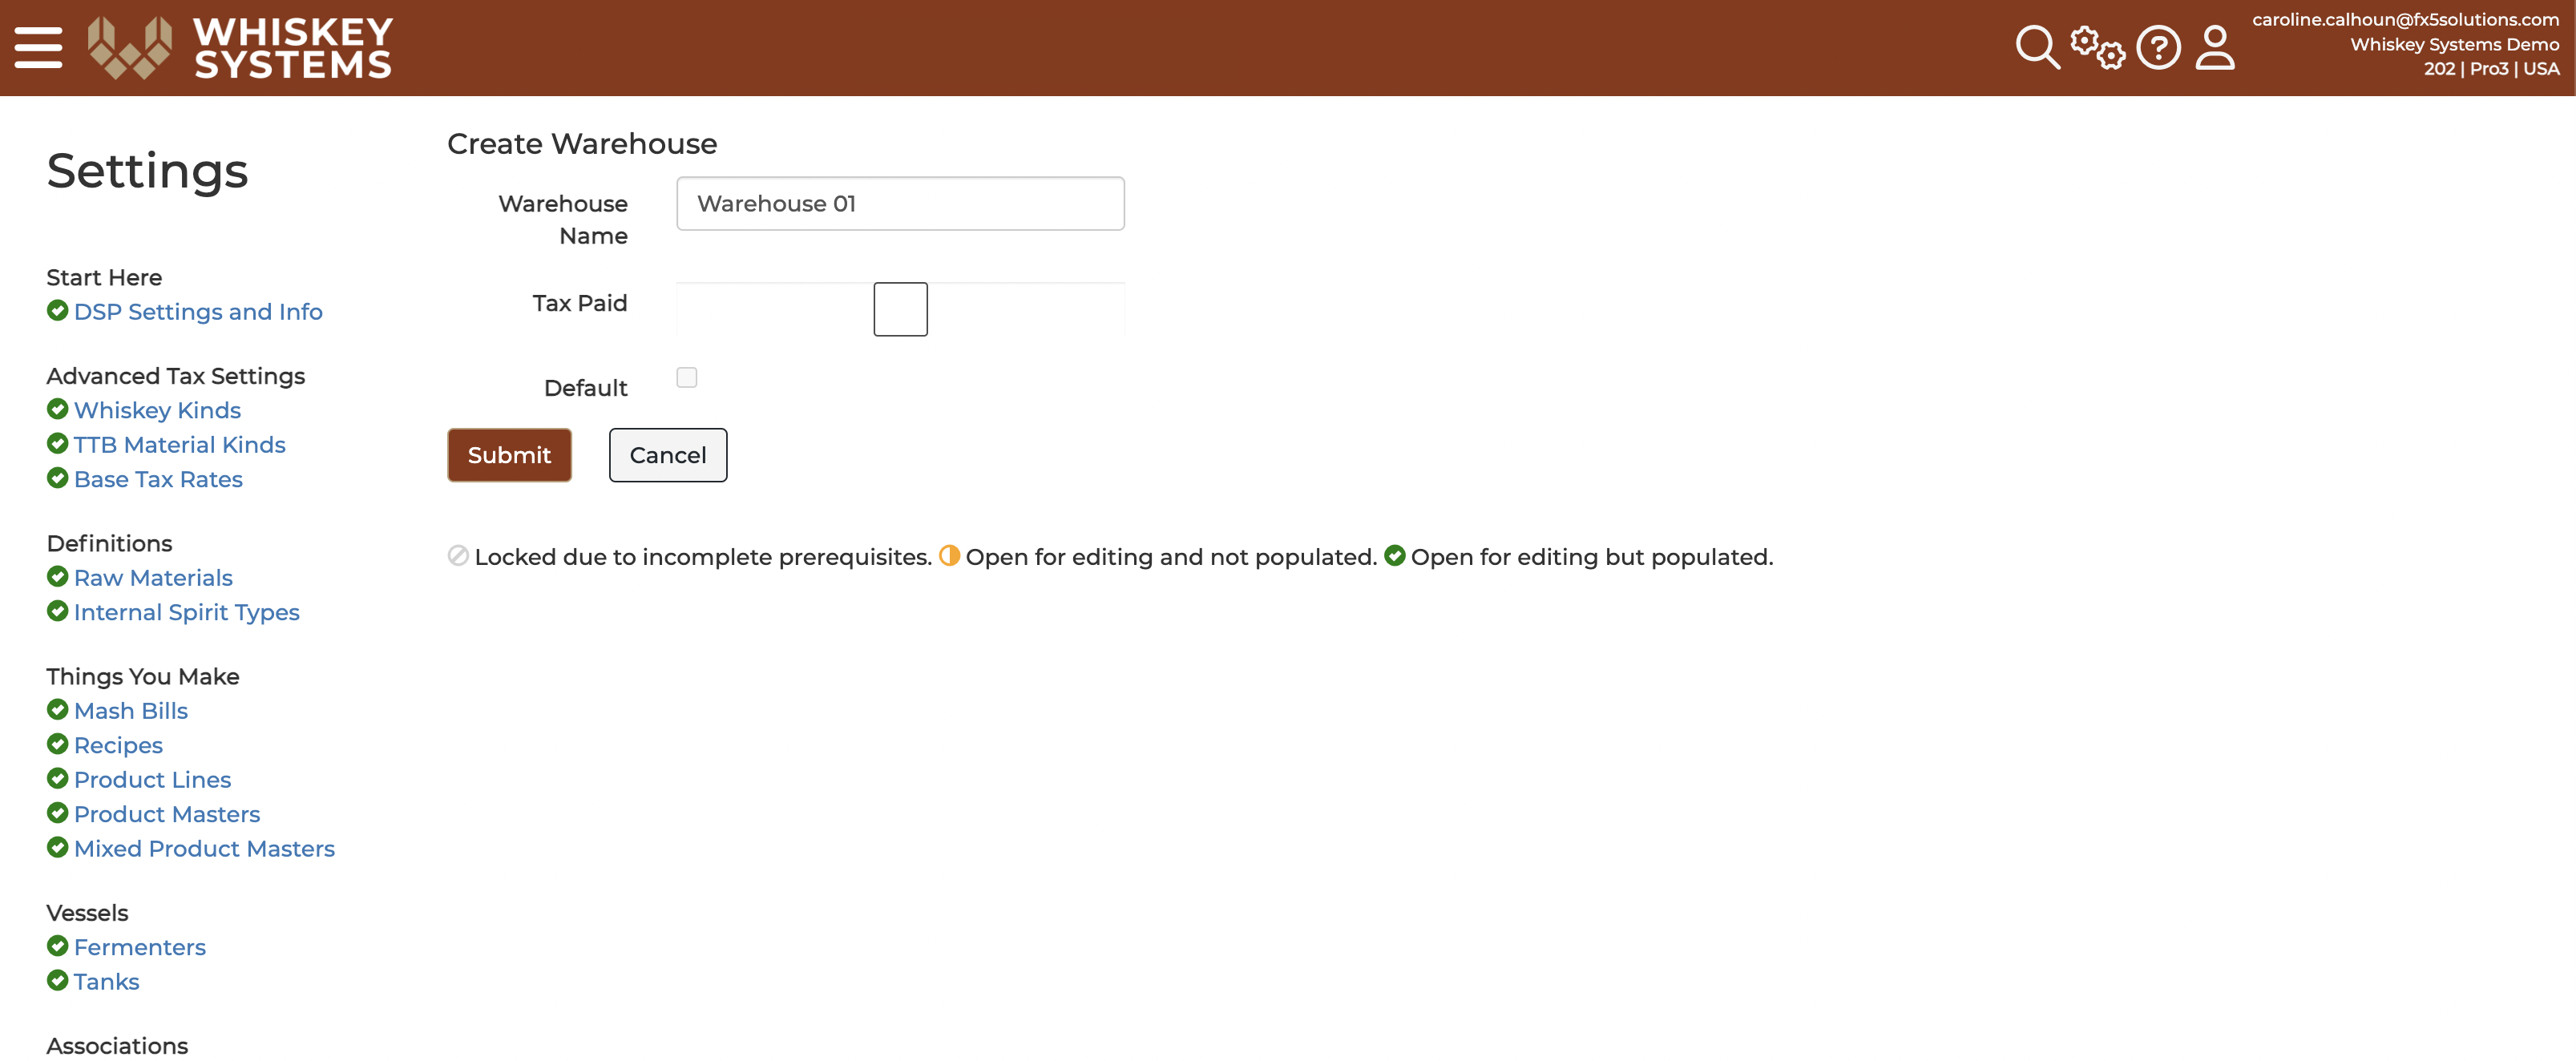Click green check beside Fermenters

coord(58,946)
